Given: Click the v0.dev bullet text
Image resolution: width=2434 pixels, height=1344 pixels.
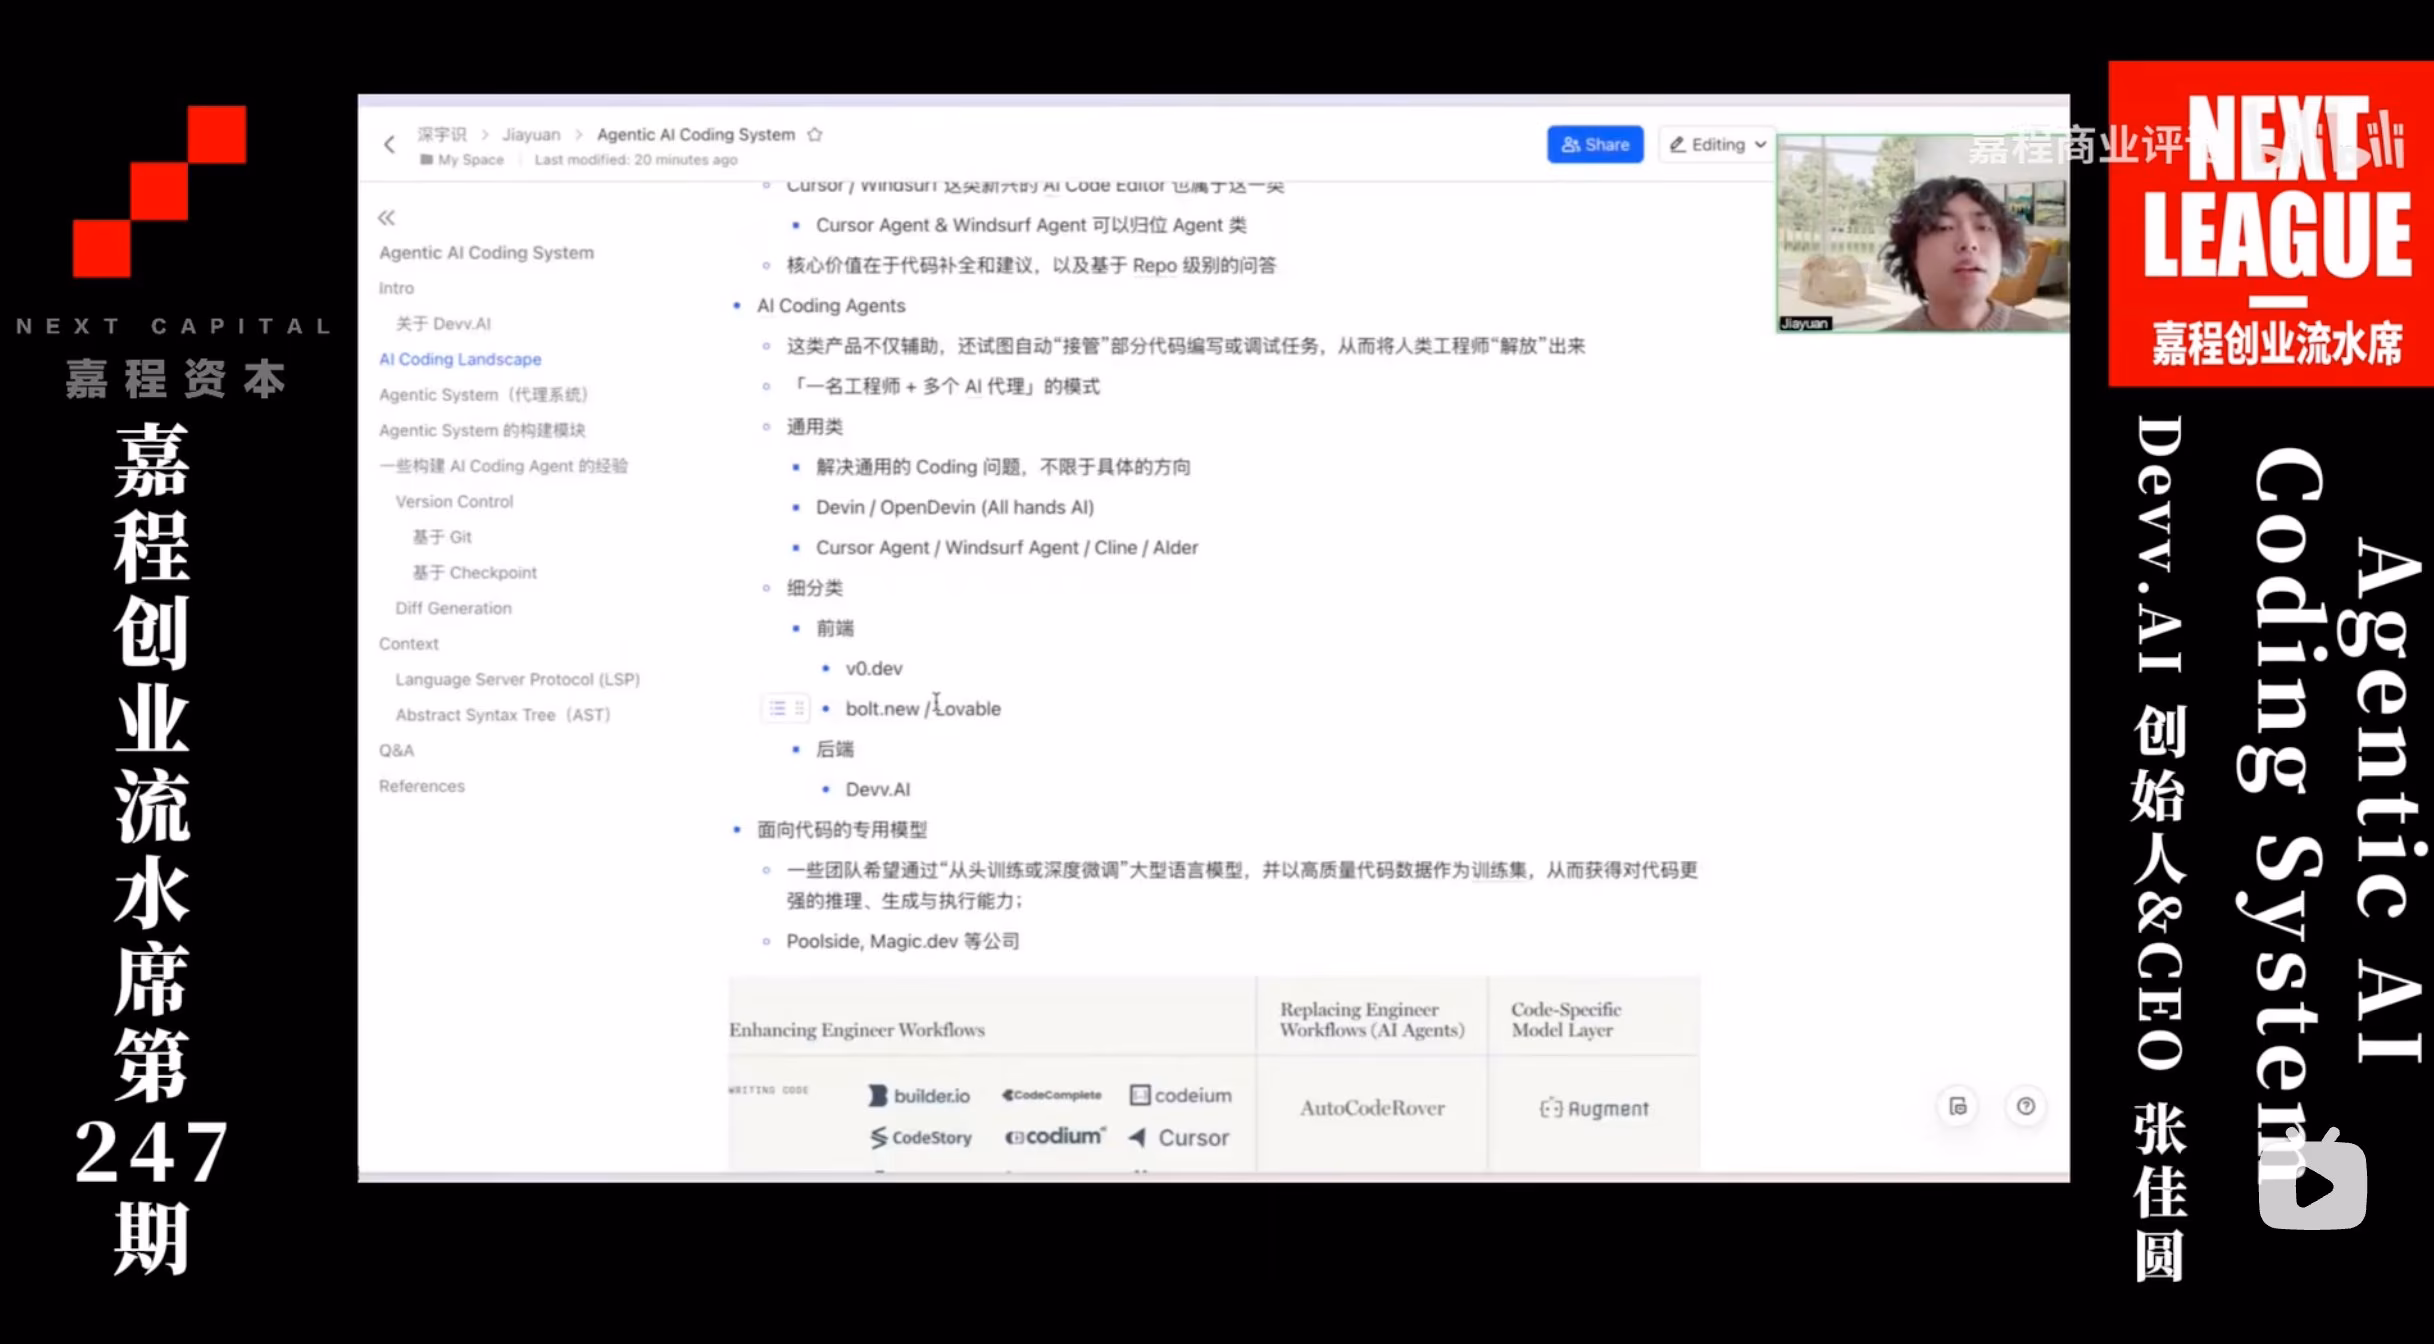Looking at the screenshot, I should pyautogui.click(x=874, y=668).
